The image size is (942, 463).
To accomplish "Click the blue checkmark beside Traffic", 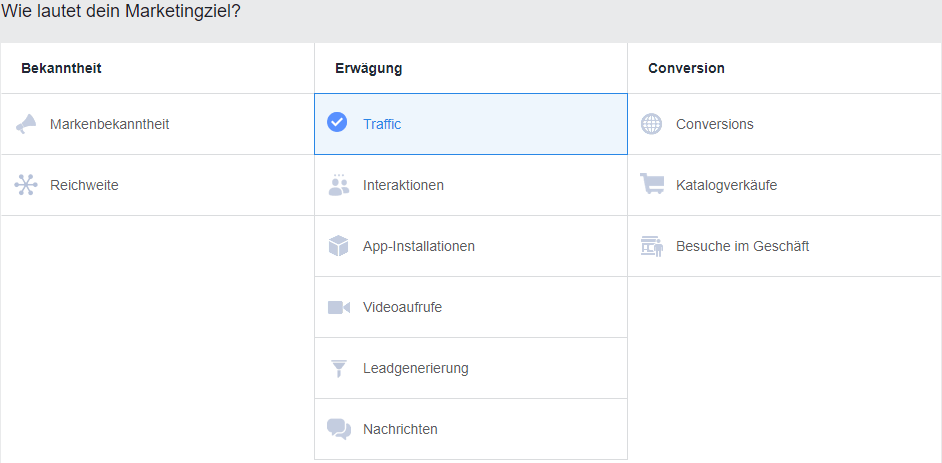I will [x=338, y=123].
